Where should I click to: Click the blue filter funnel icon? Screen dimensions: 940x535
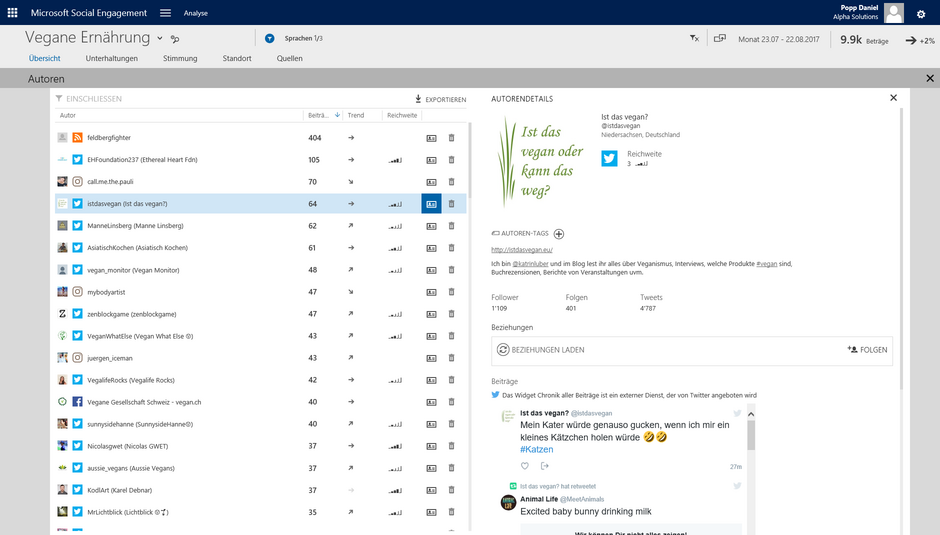point(270,38)
